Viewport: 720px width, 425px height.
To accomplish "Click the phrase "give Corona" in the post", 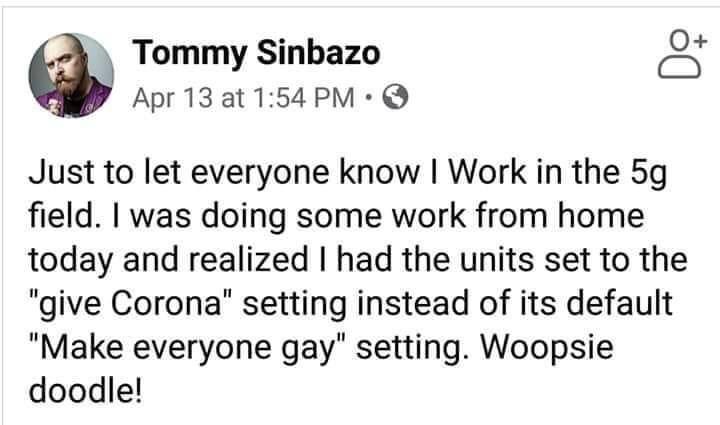I will (x=131, y=304).
